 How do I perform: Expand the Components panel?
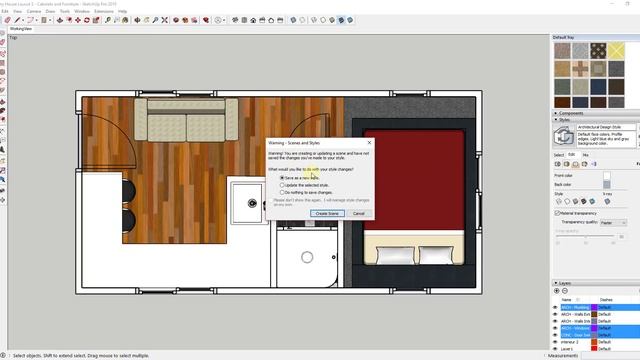coord(556,113)
